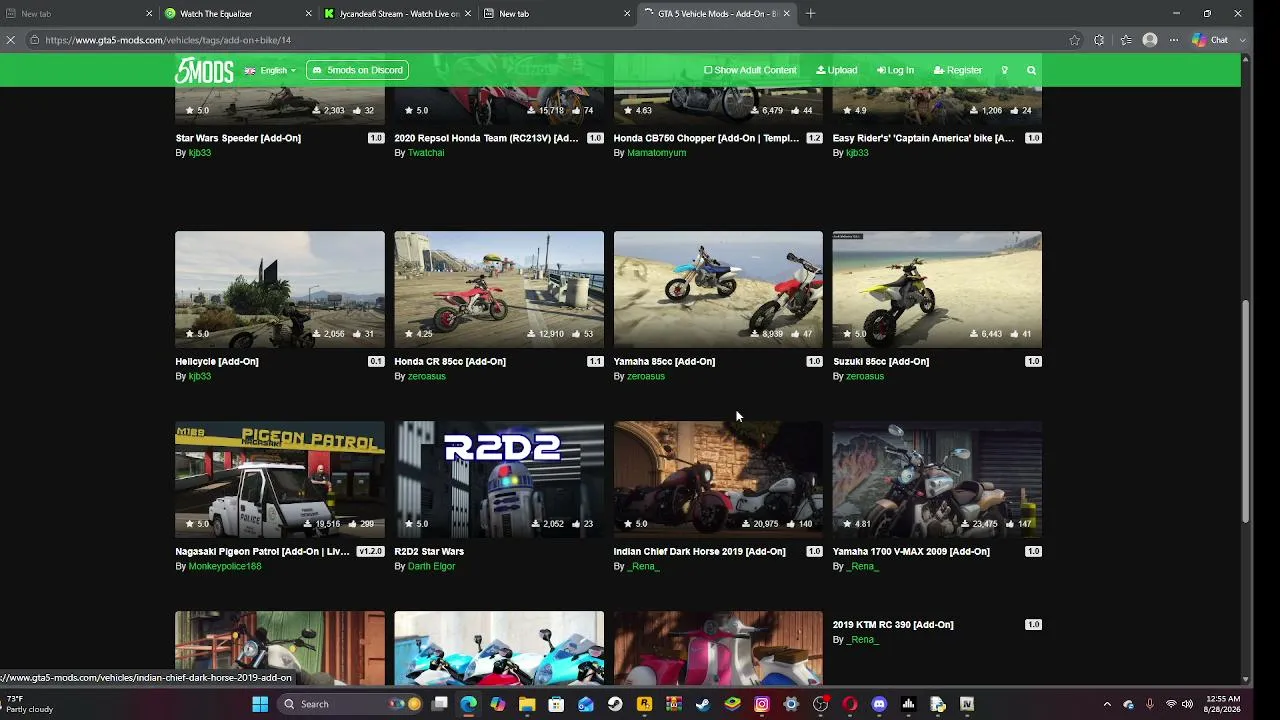Open Instagram from the taskbar
The image size is (1280, 720).
point(762,704)
